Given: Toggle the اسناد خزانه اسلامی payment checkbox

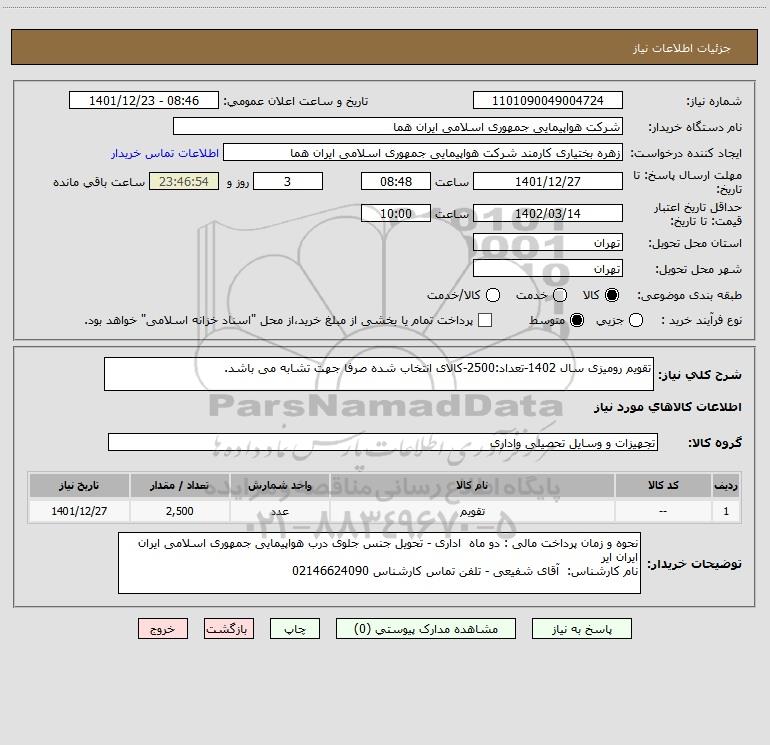Looking at the screenshot, I should click(485, 320).
